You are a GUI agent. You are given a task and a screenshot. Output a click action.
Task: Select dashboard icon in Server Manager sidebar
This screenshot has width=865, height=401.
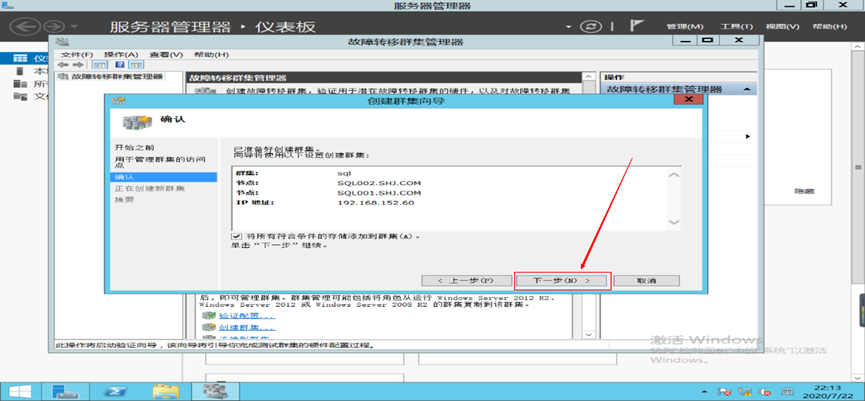tap(20, 58)
